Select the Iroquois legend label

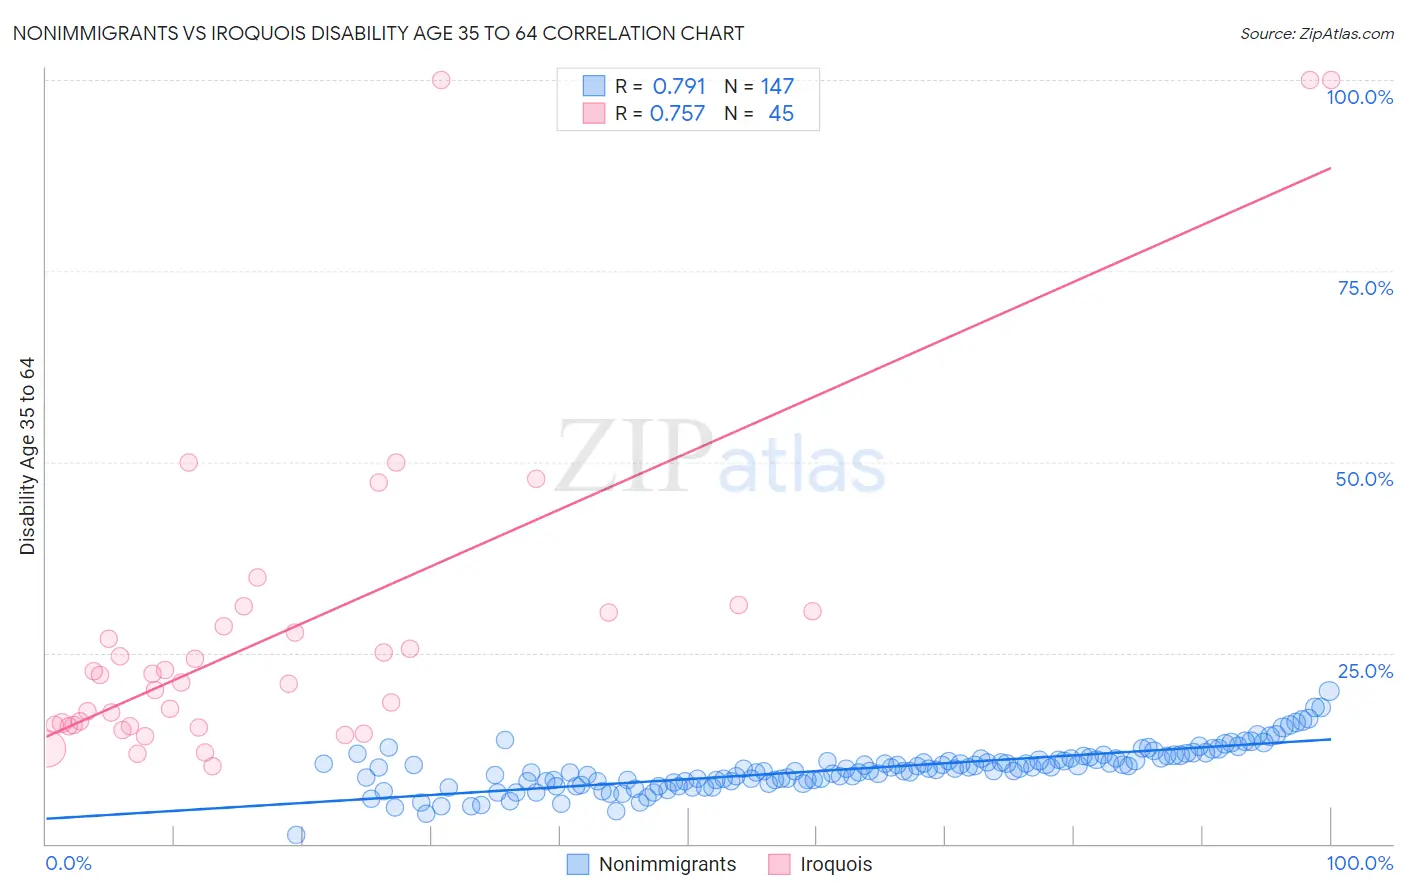pyautogui.click(x=836, y=864)
